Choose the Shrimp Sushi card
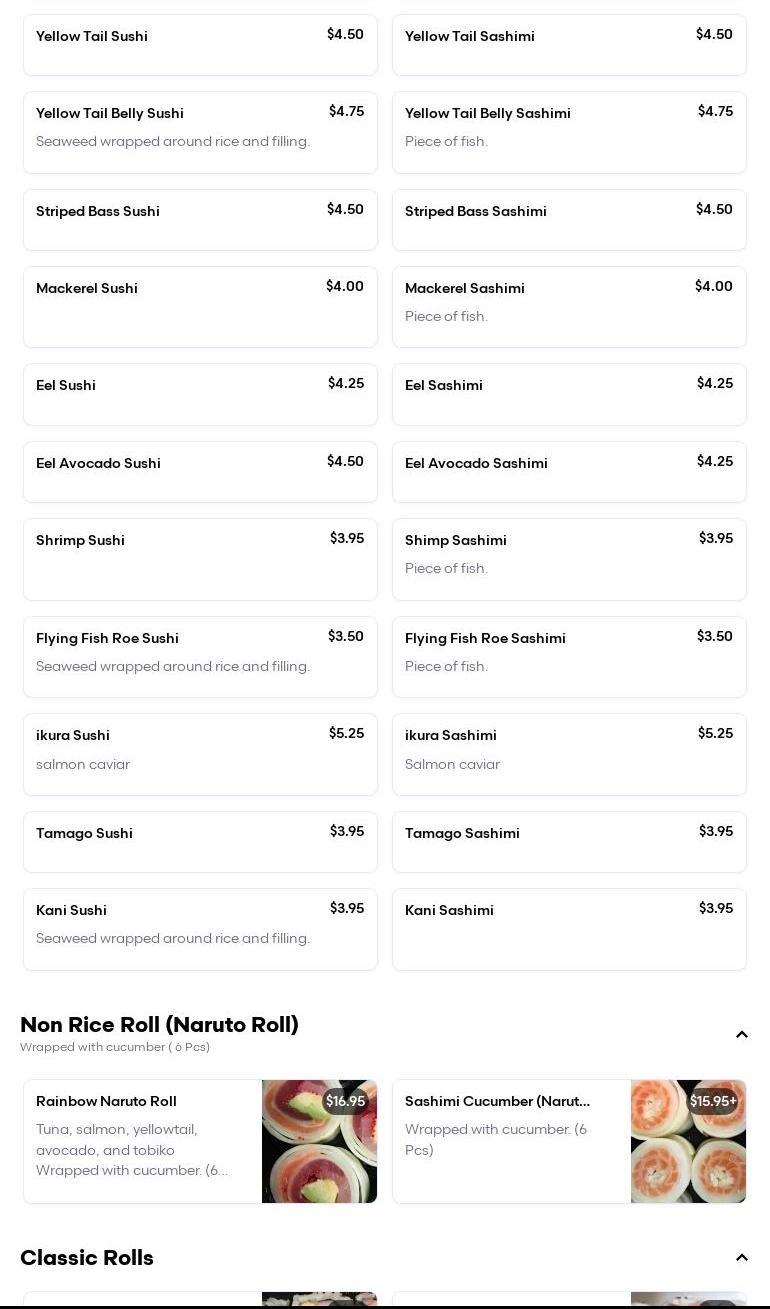Screen dimensions: 770x1309 coord(200,559)
